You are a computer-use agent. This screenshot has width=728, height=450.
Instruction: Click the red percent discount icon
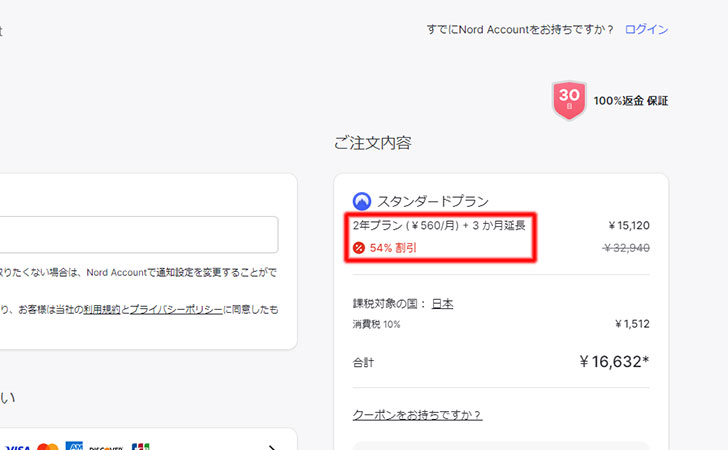358,248
